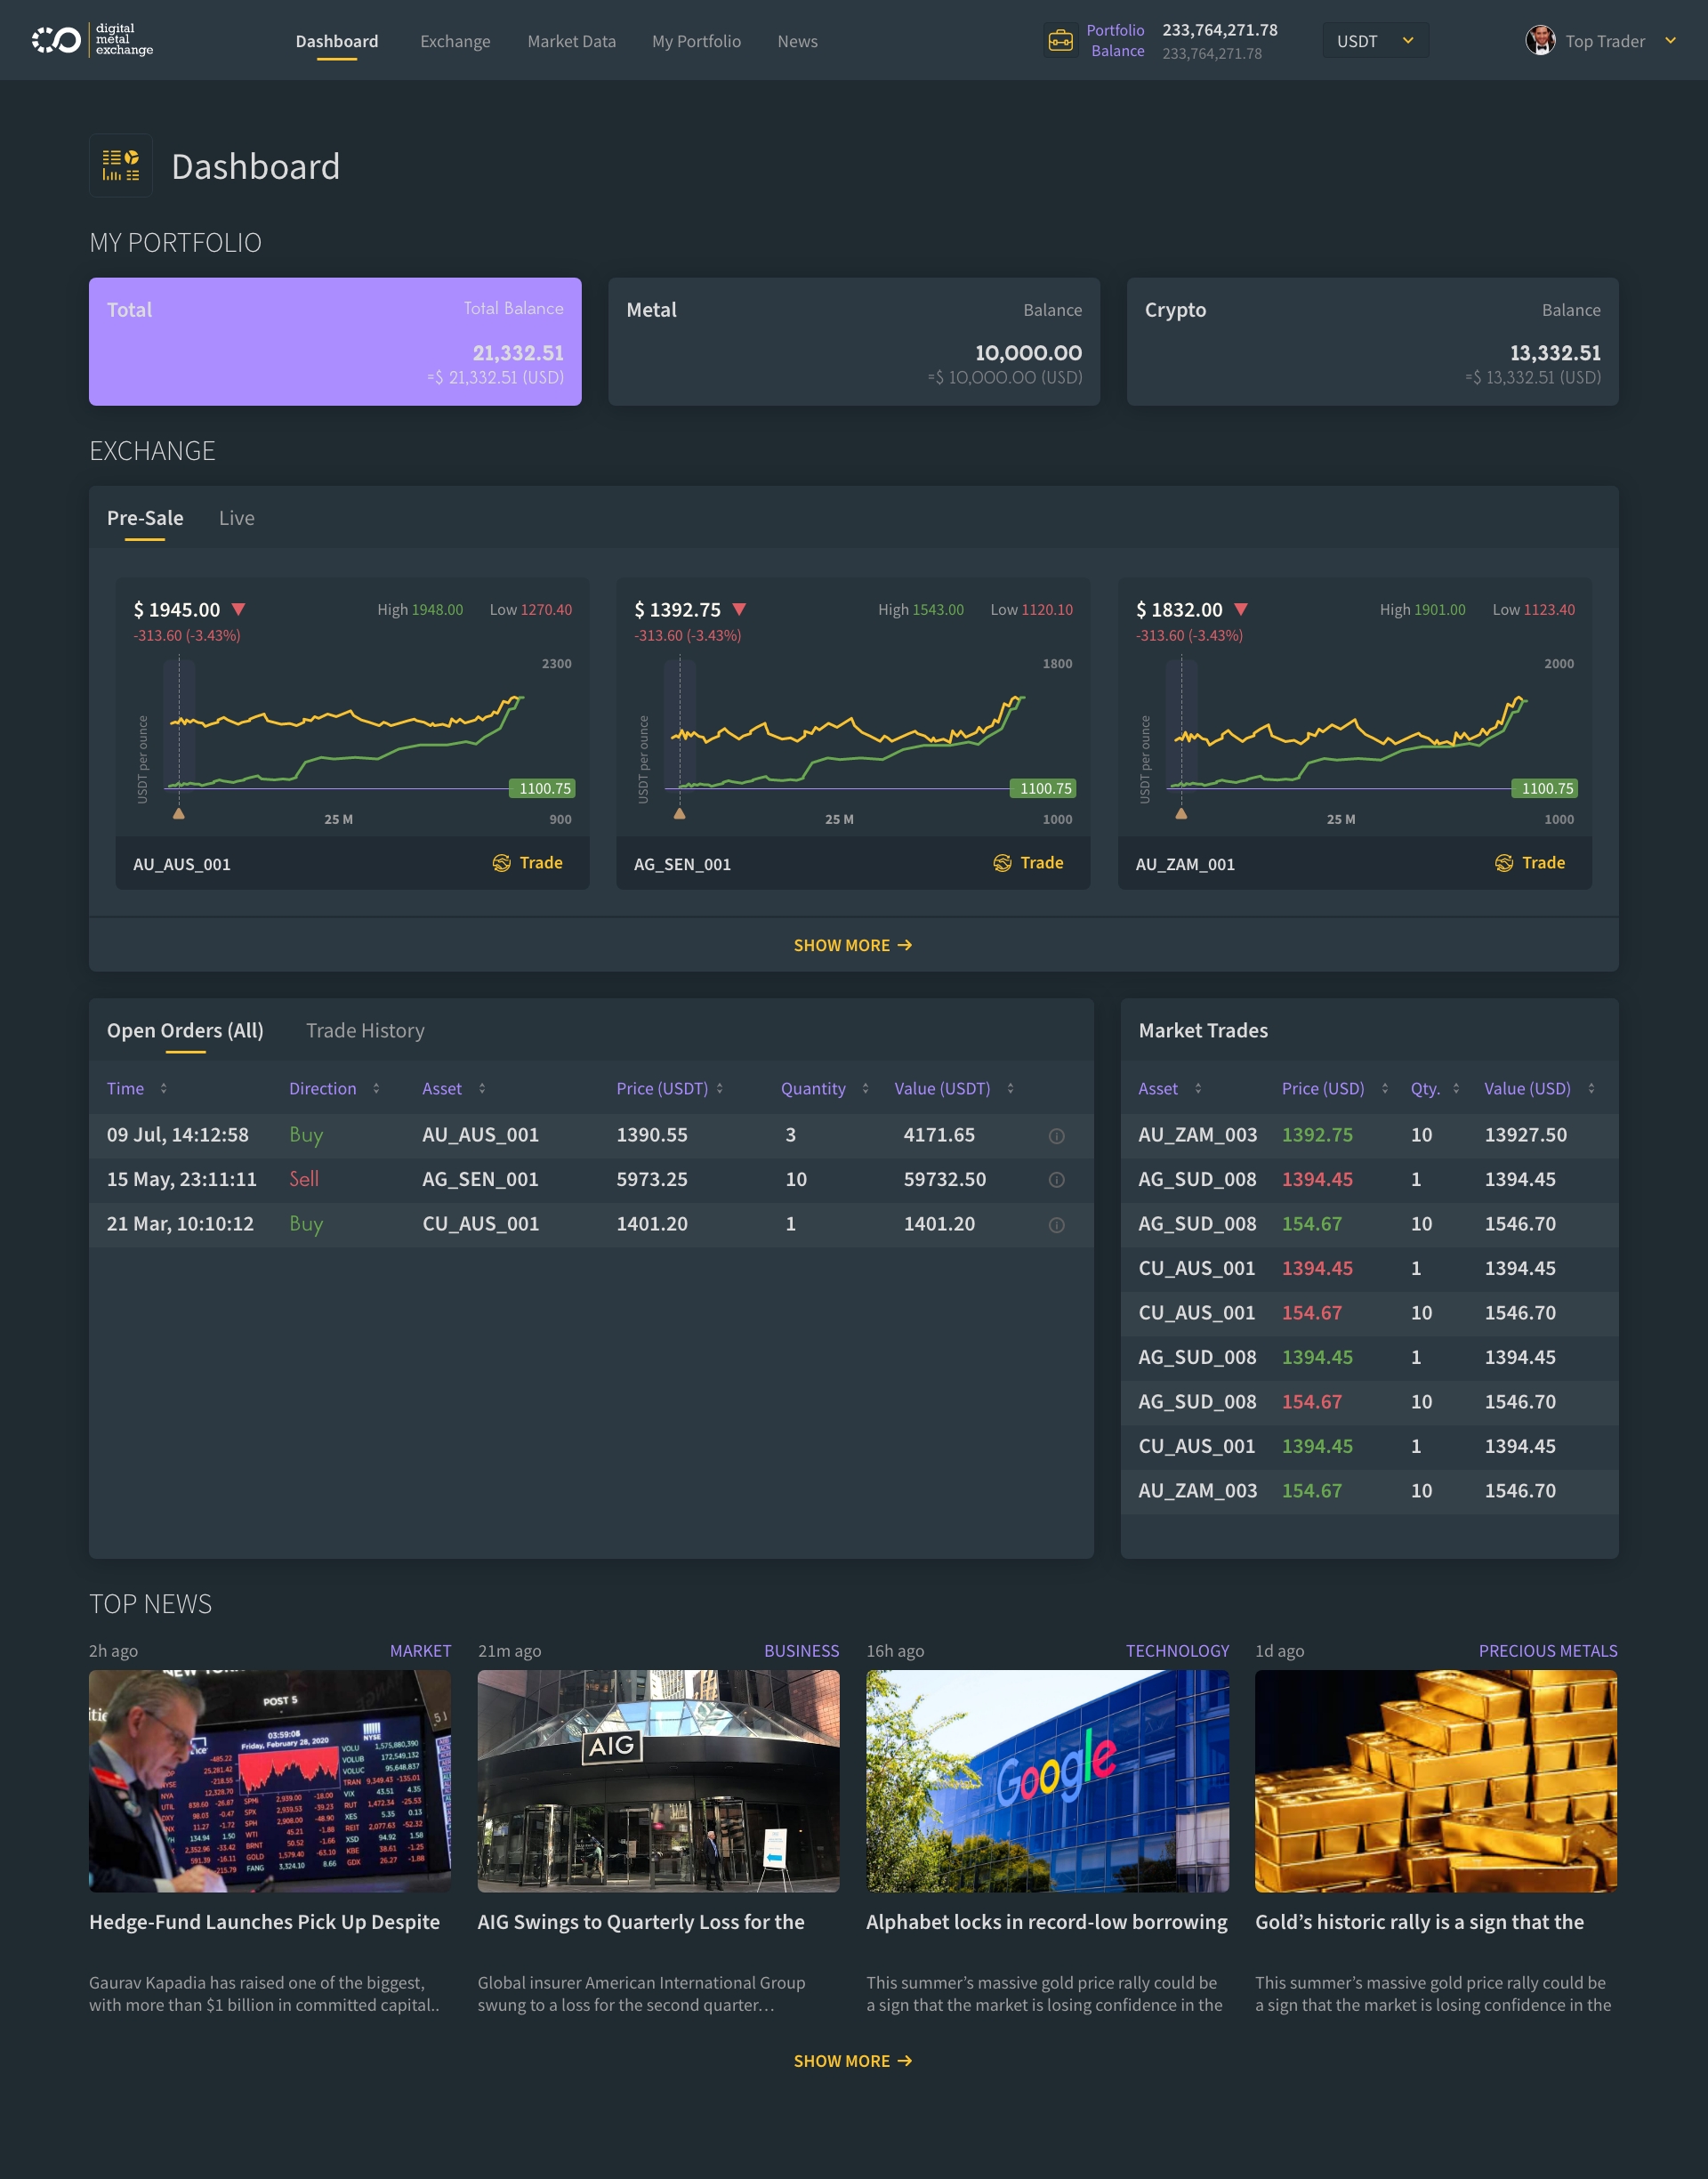Click the portfolio briefcase icon in header
The image size is (1708, 2179).
(x=1060, y=41)
